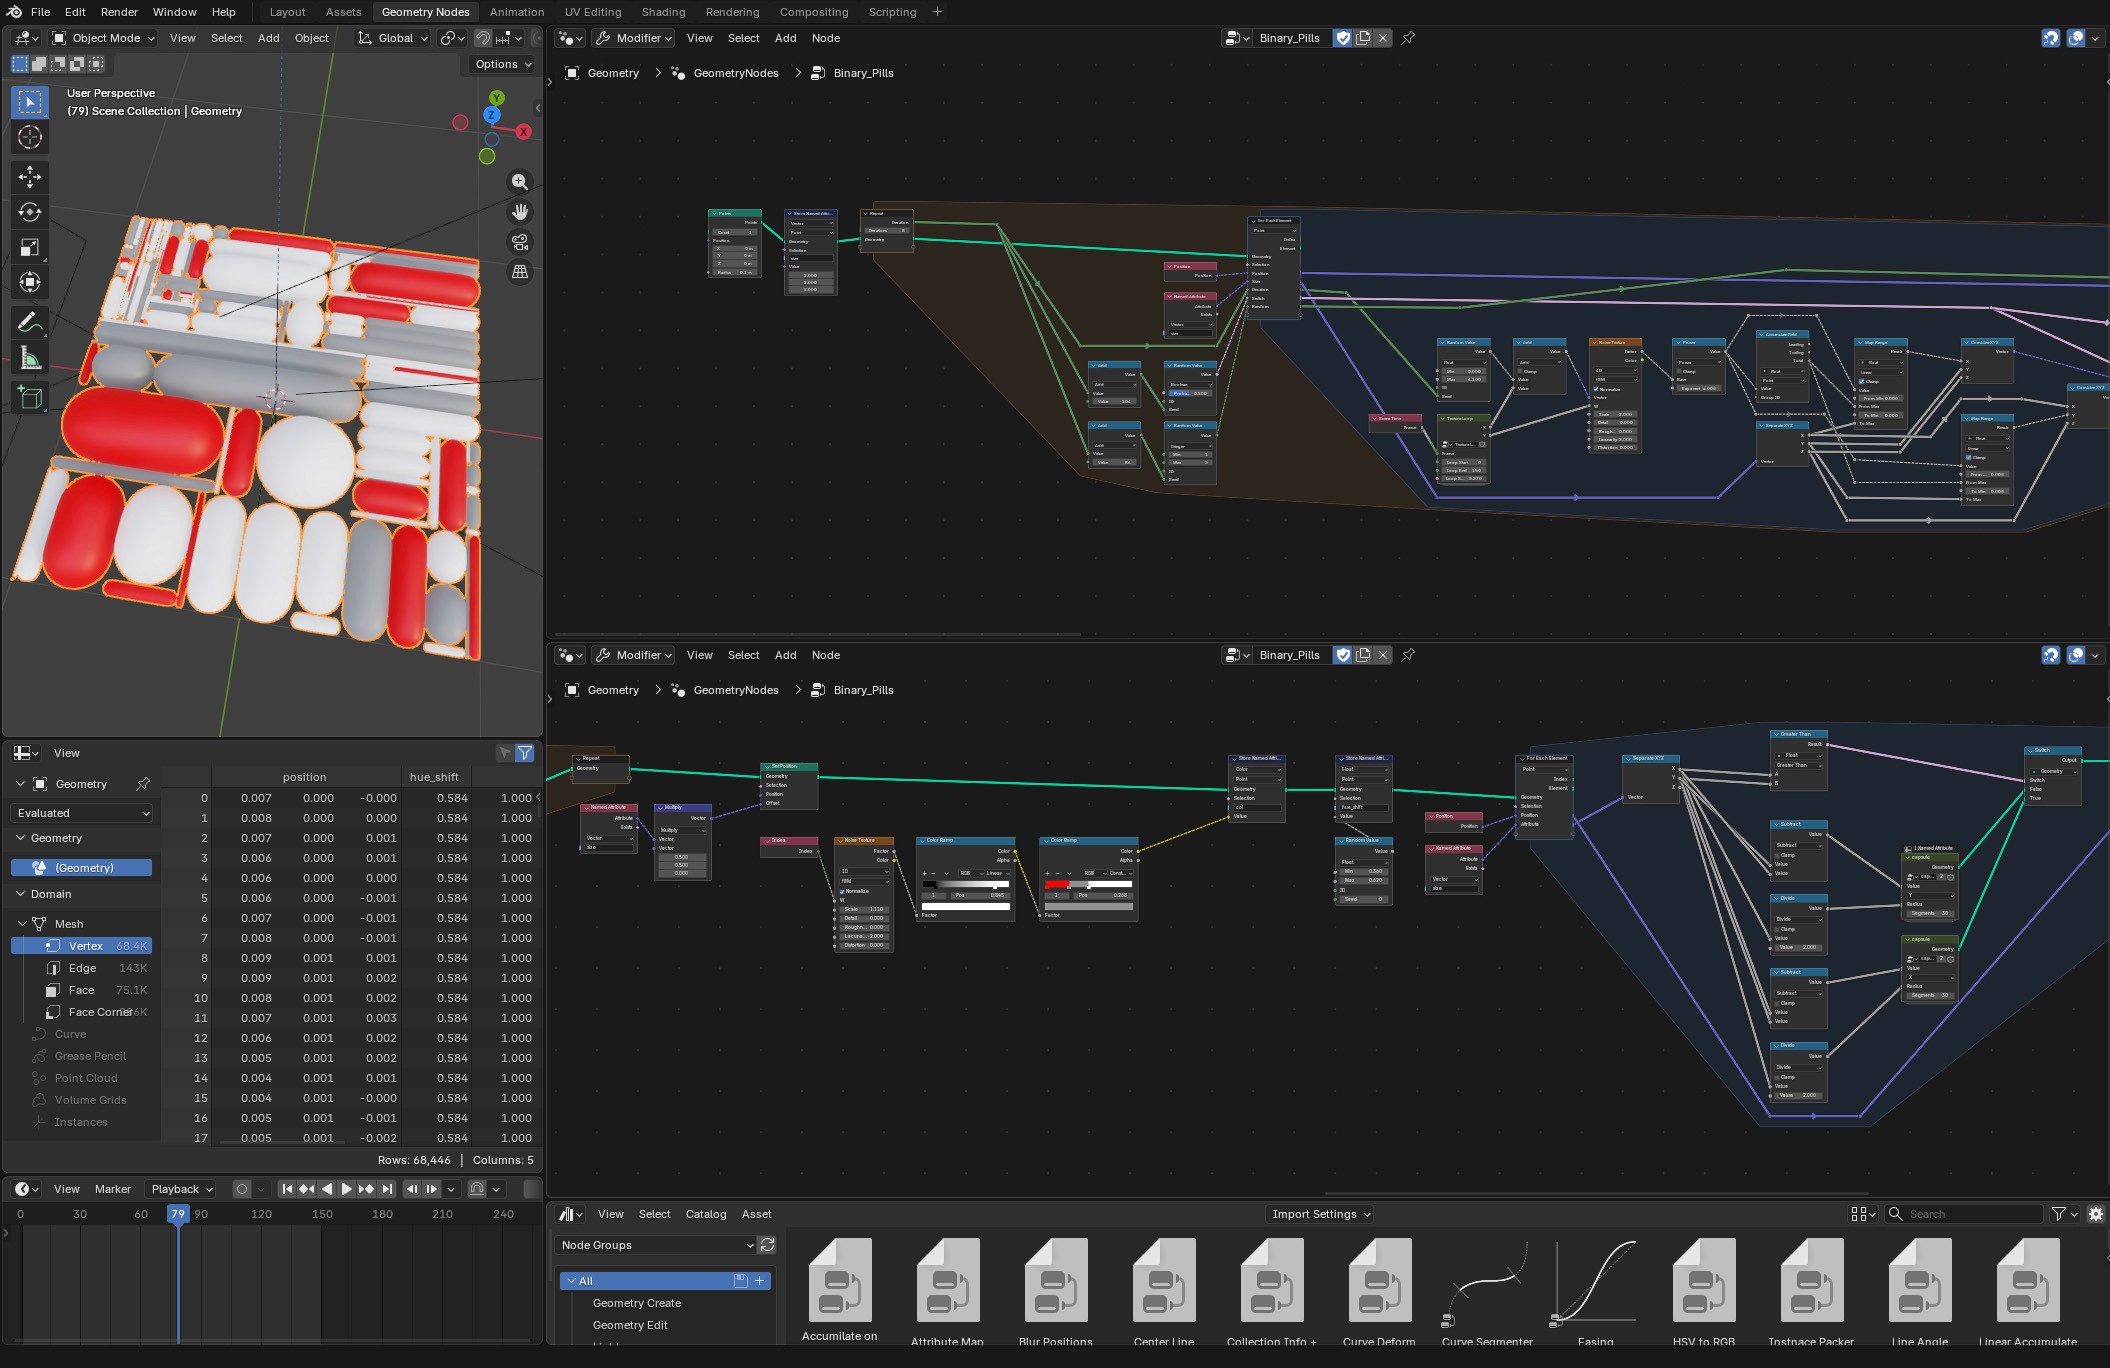Open the viewport Options button
2110x1368 pixels.
point(503,64)
